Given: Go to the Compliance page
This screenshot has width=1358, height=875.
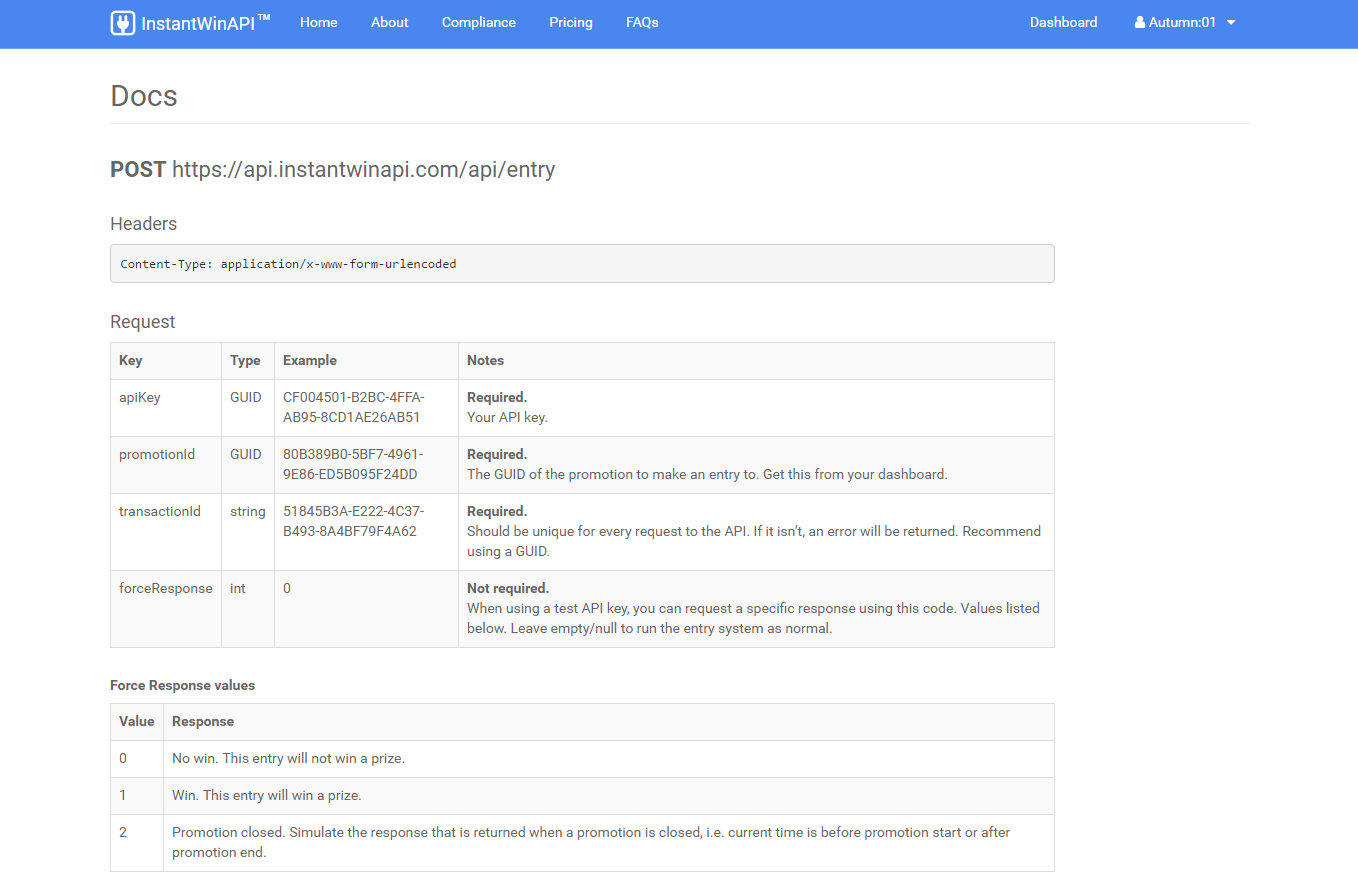Looking at the screenshot, I should [479, 22].
